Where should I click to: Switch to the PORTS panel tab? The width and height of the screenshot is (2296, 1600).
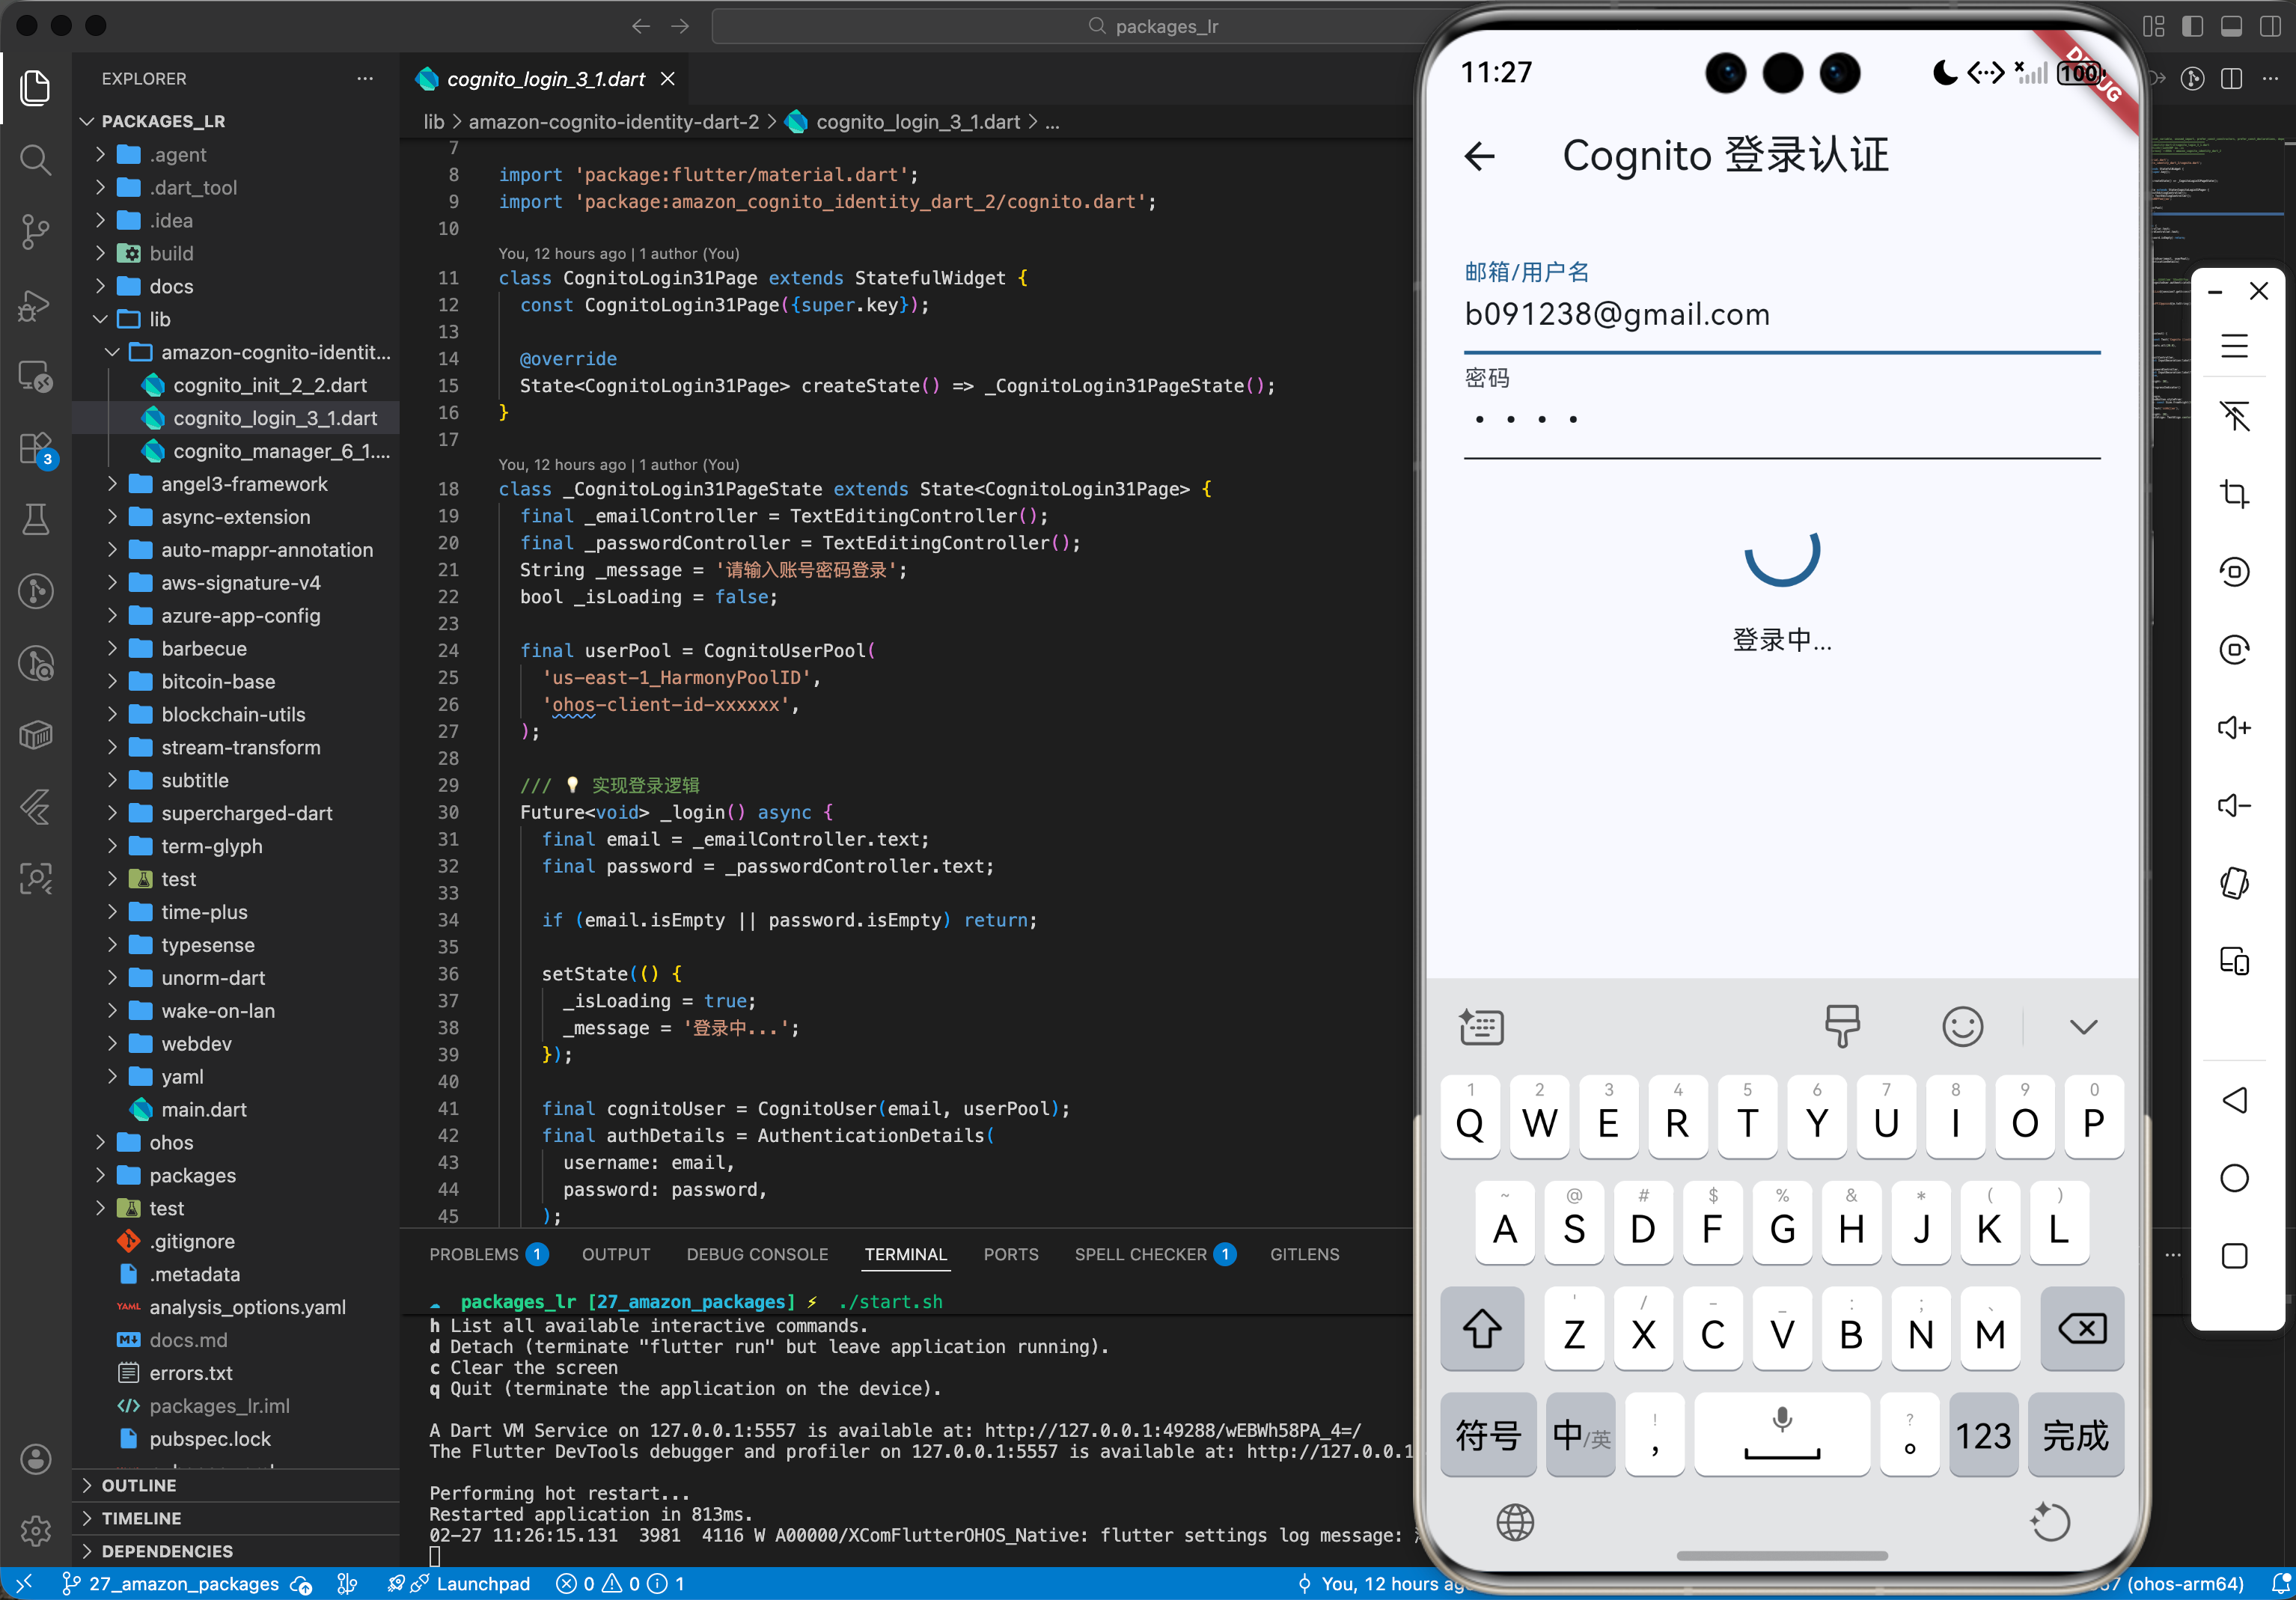[x=1011, y=1254]
